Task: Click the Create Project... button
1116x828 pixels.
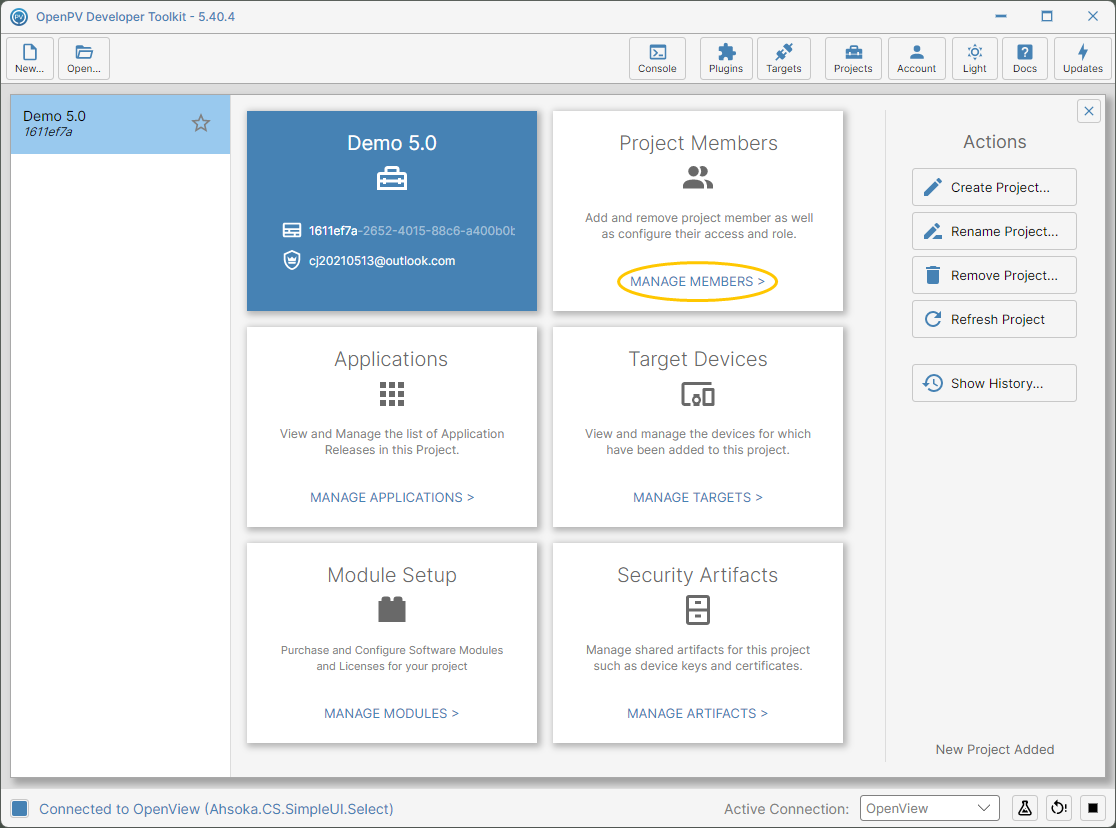Action: tap(994, 187)
